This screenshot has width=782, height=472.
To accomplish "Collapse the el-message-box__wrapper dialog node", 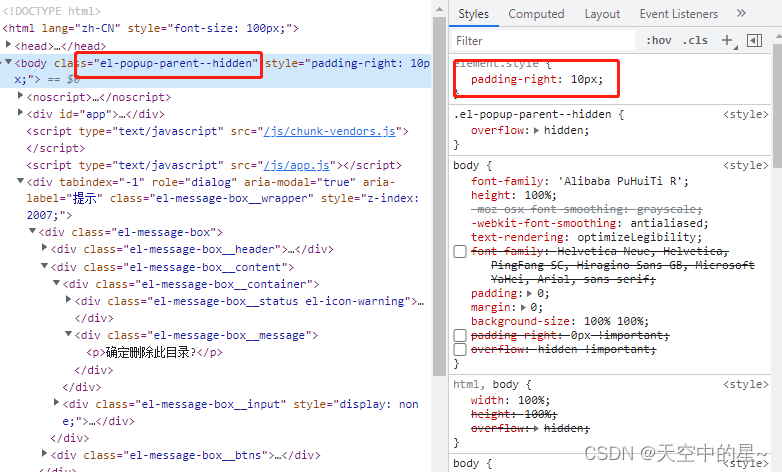I will [x=20, y=181].
